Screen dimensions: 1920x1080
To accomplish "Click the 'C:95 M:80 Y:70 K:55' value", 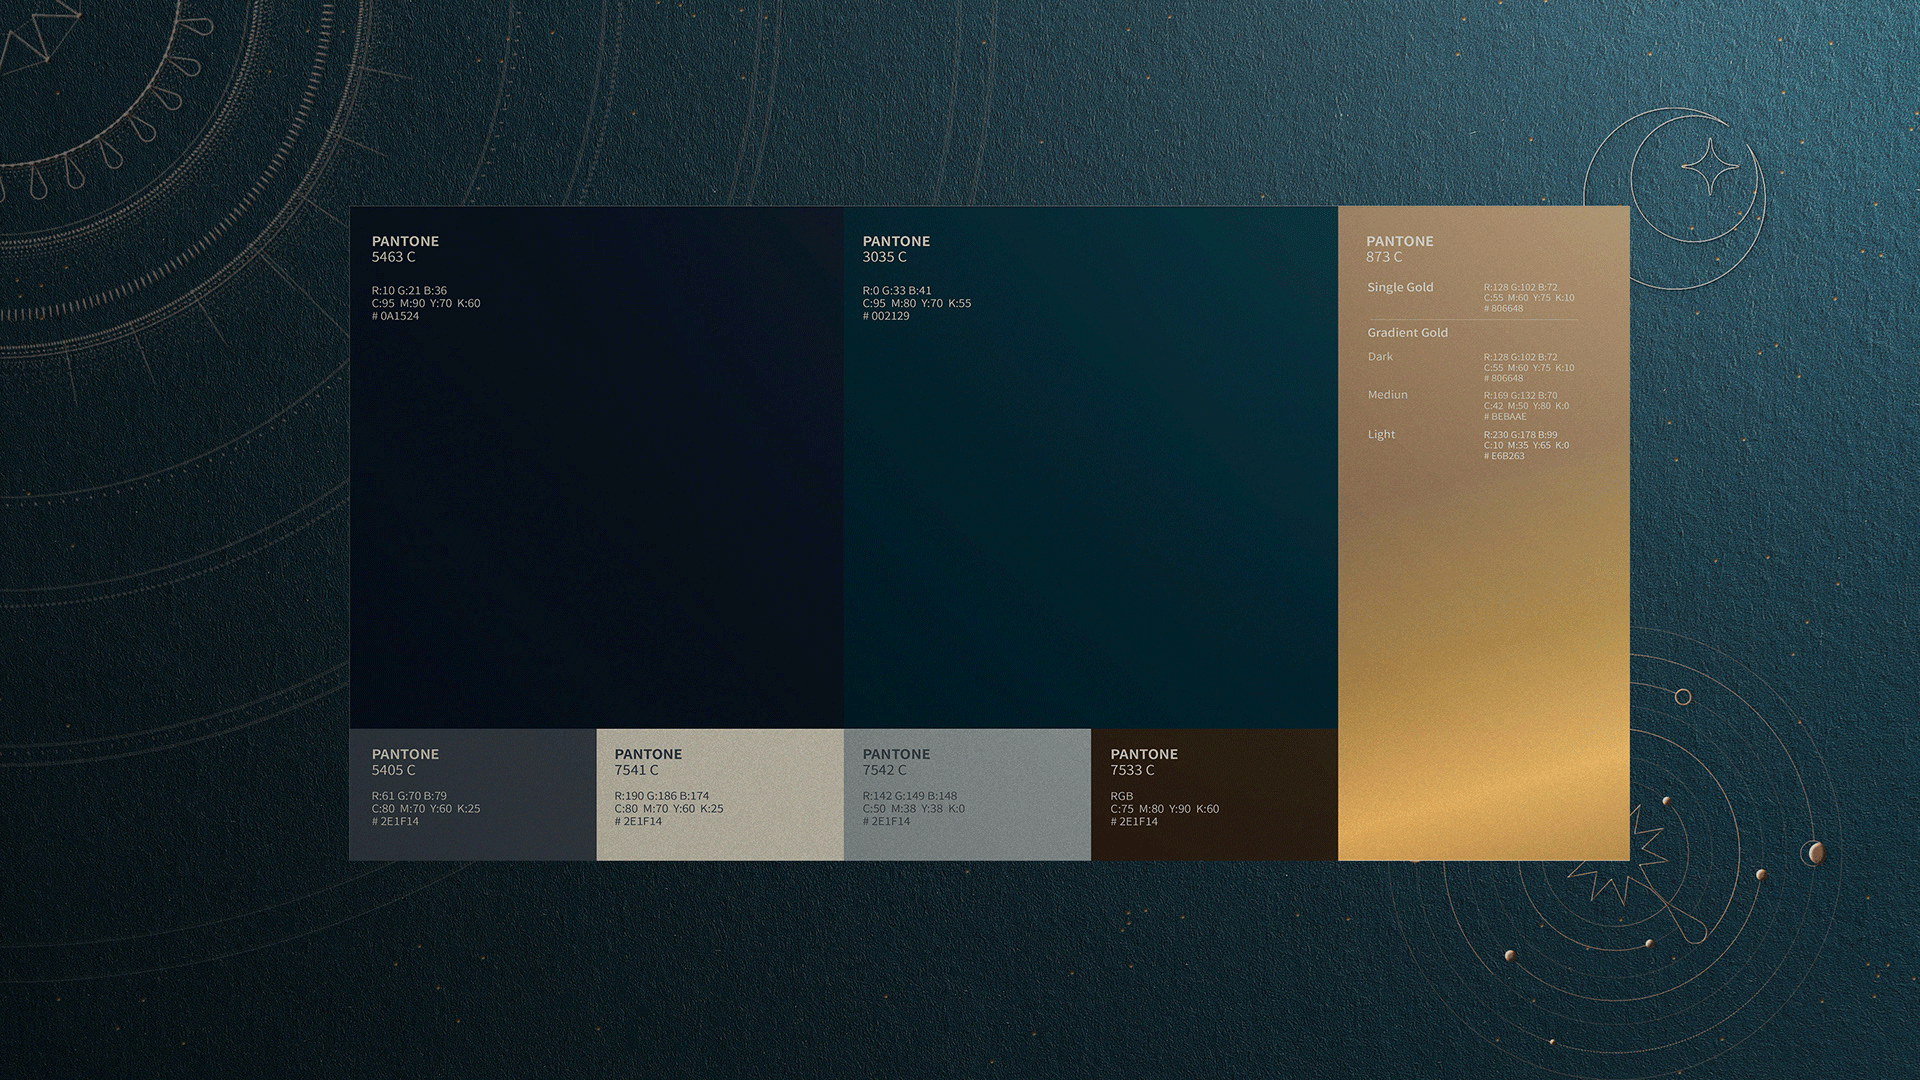I will pos(916,303).
